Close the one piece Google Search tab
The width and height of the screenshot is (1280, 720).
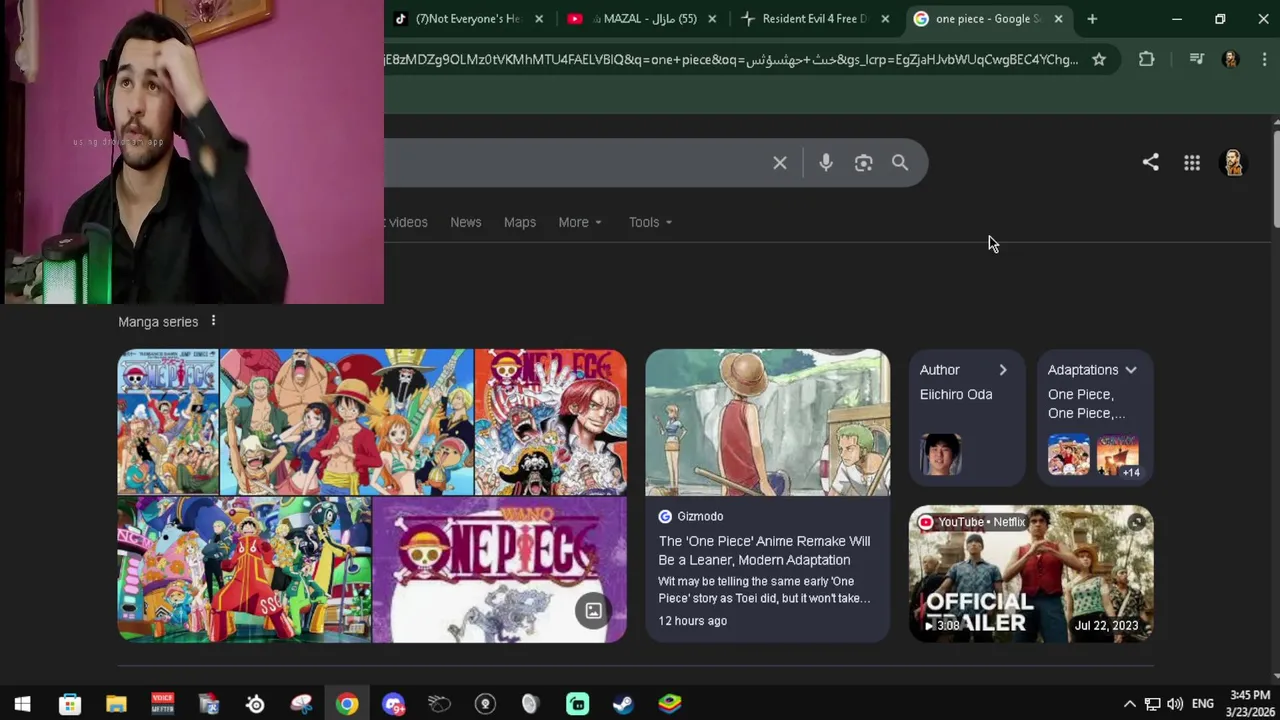click(1058, 19)
